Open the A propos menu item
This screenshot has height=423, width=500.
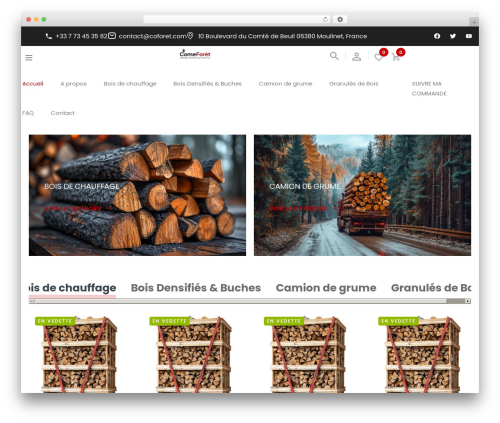74,84
